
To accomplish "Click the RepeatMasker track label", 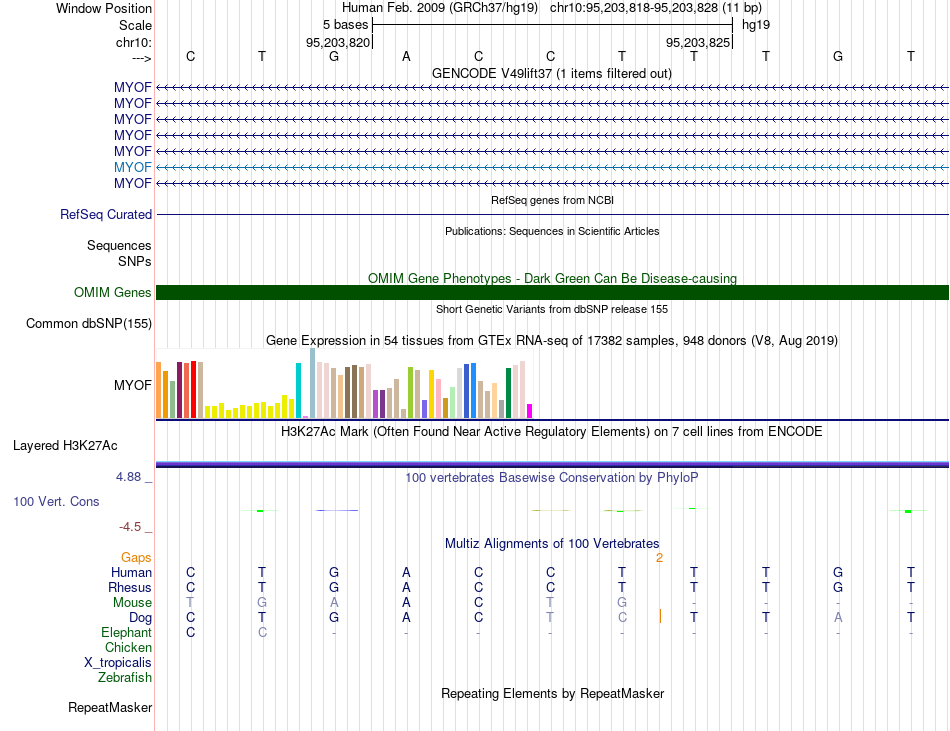I will click(110, 707).
